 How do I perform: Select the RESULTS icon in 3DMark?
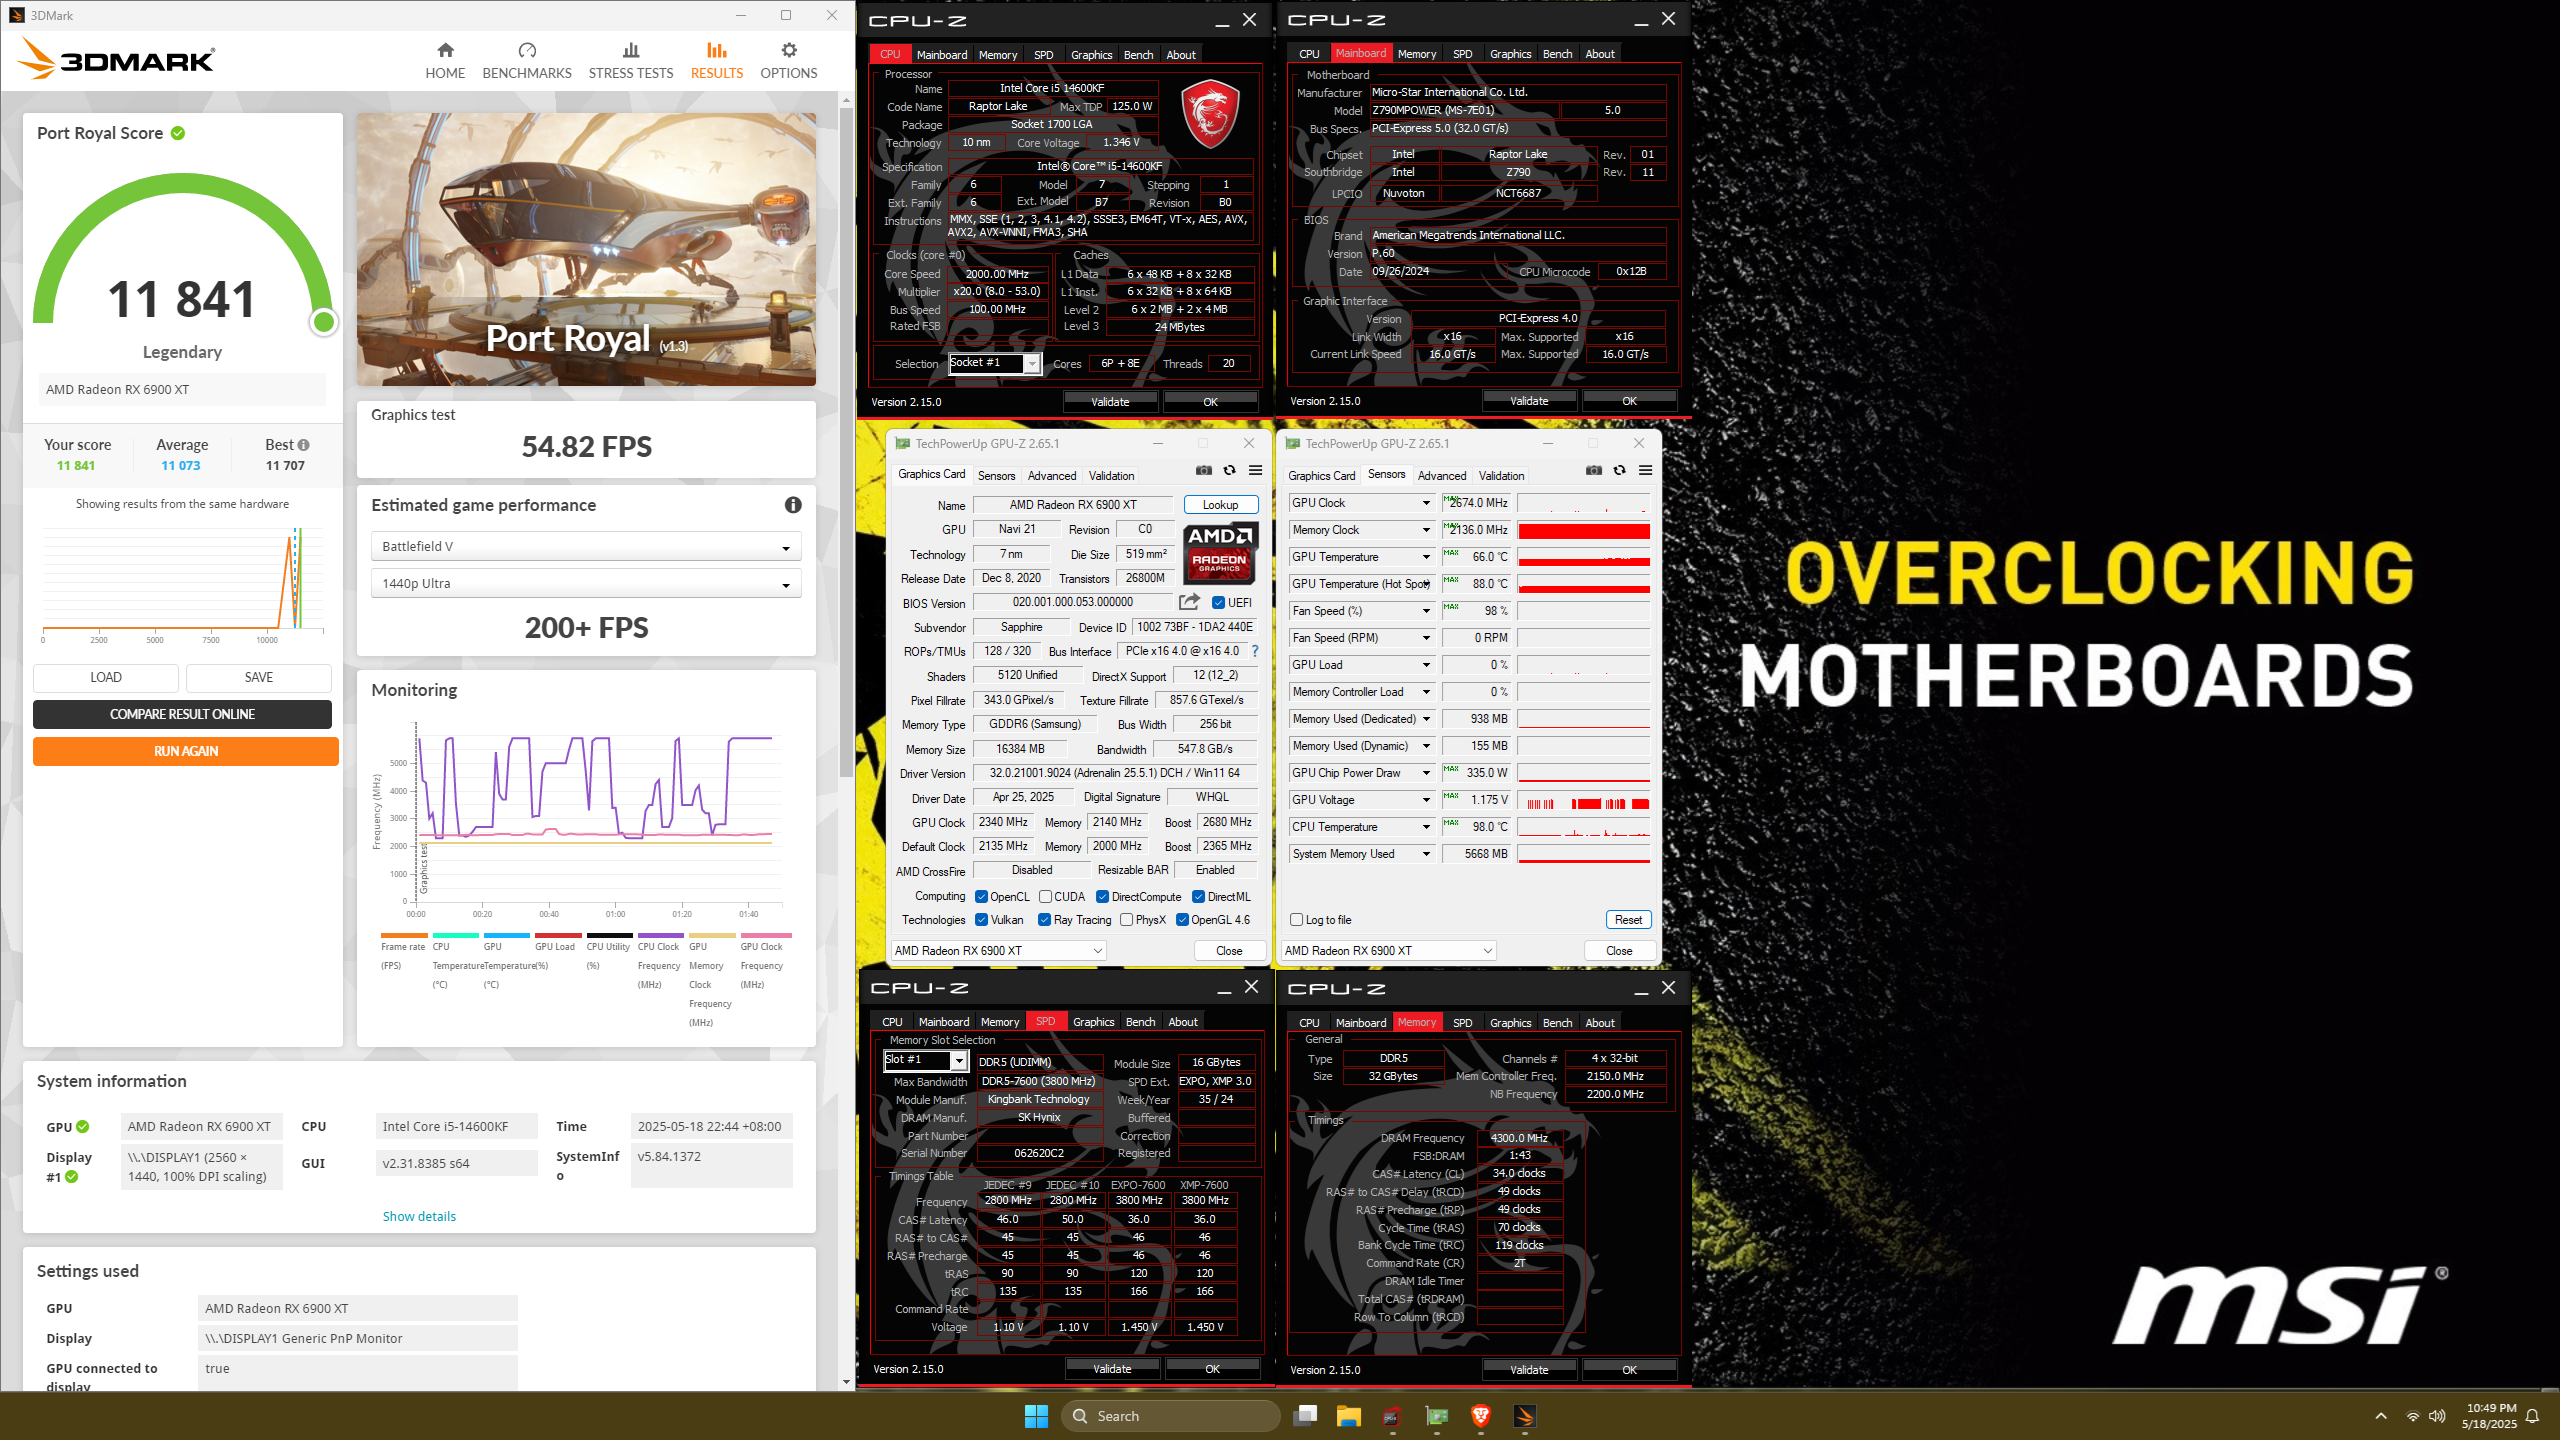pyautogui.click(x=717, y=50)
